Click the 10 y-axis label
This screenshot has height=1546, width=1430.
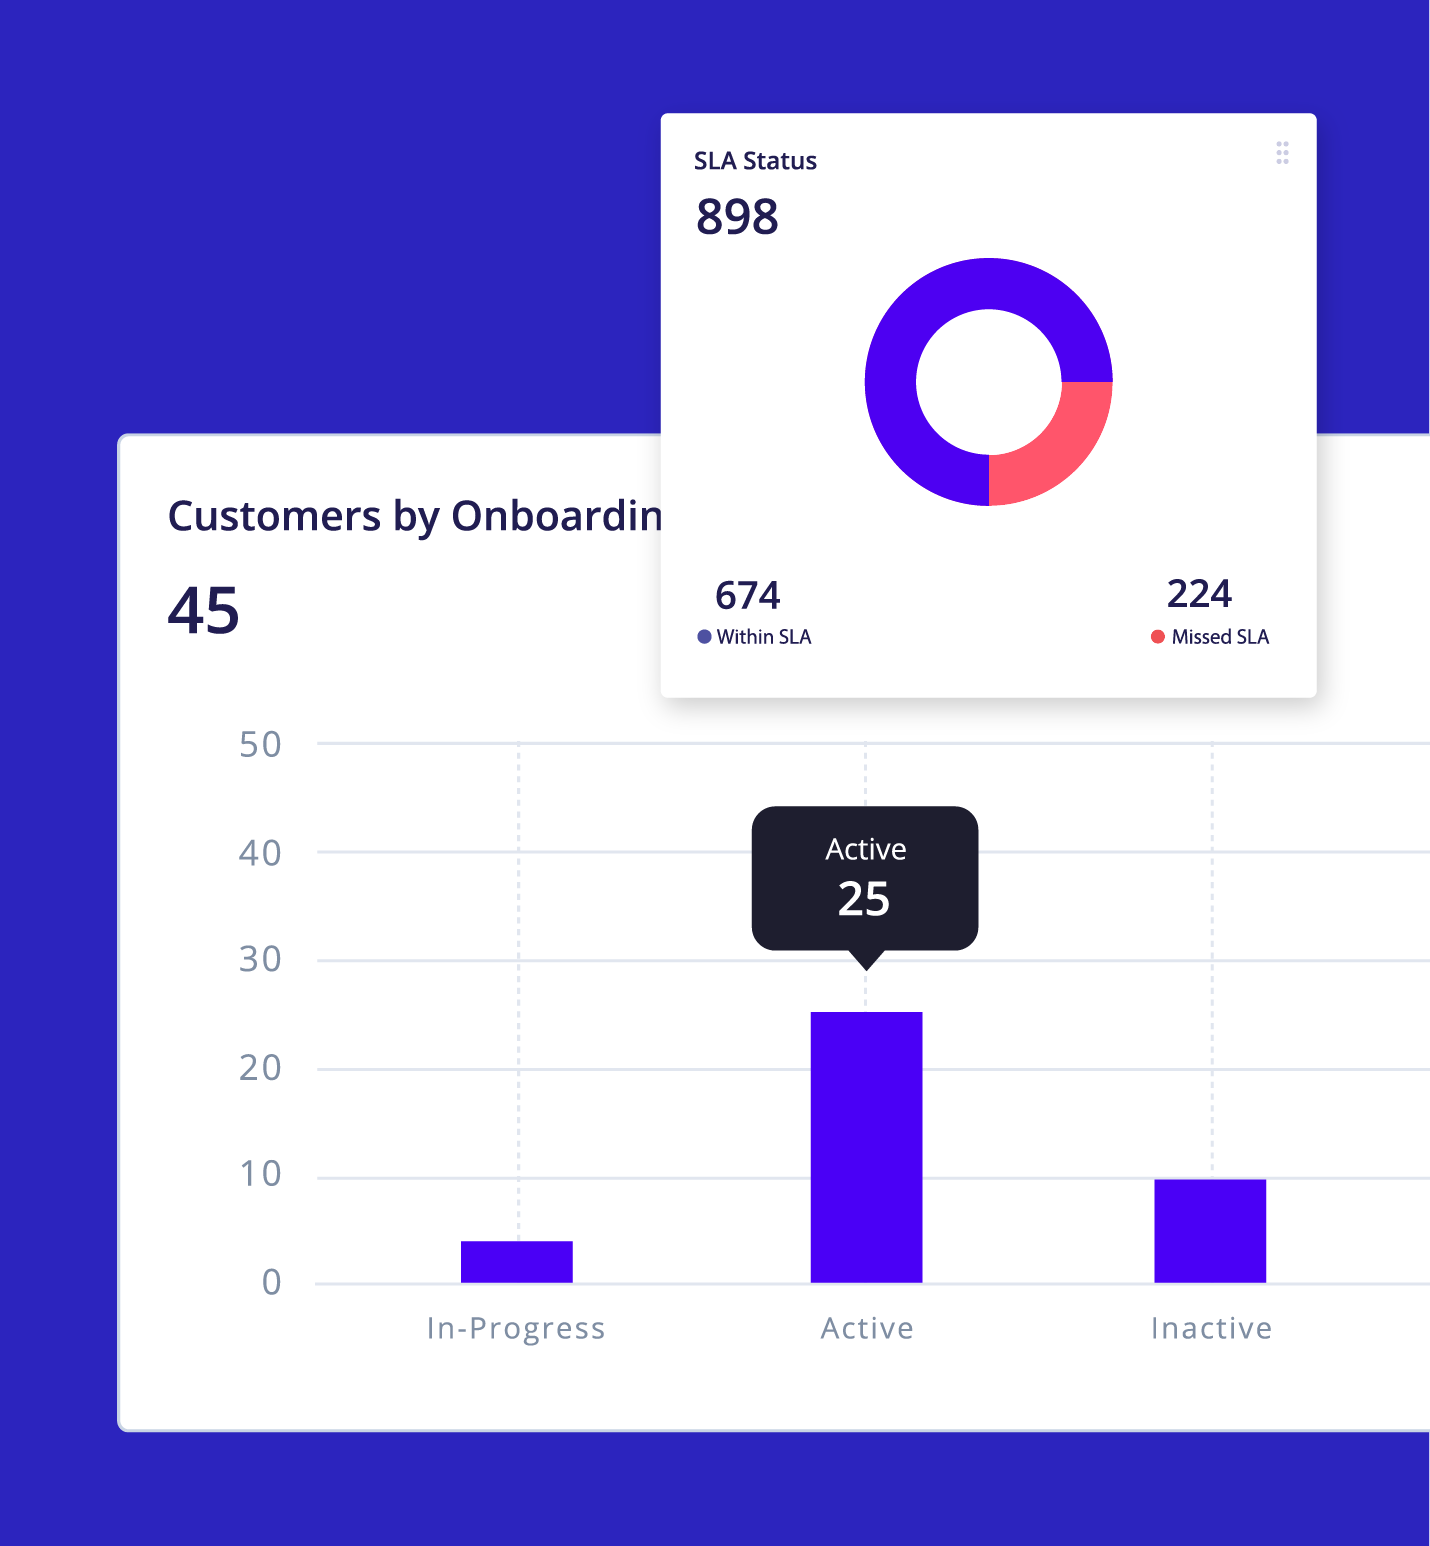click(x=260, y=1174)
